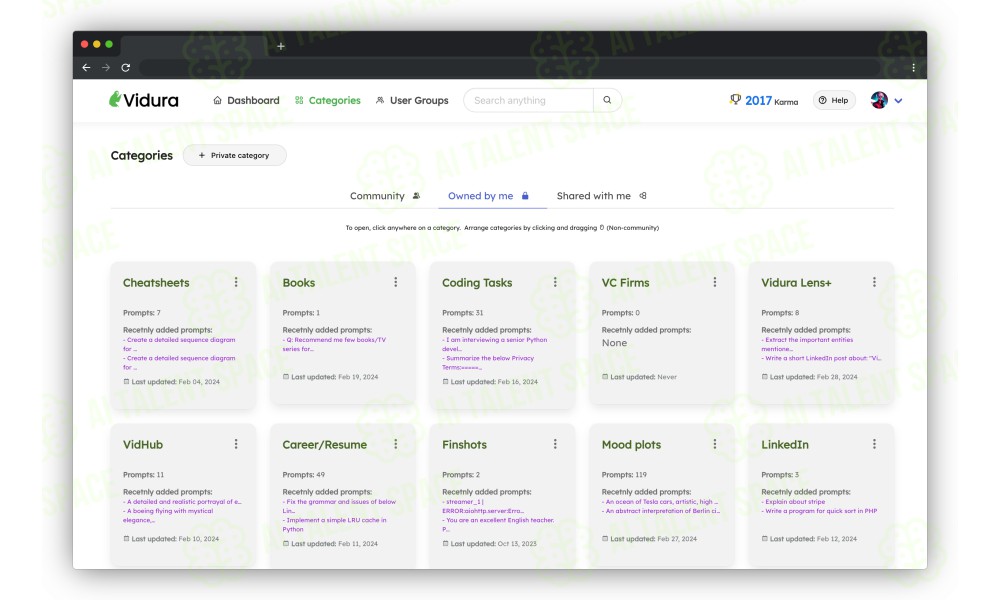Open prompt 'Write a short LinkedIn post about'
Image resolution: width=1000 pixels, height=600 pixels.
point(821,358)
